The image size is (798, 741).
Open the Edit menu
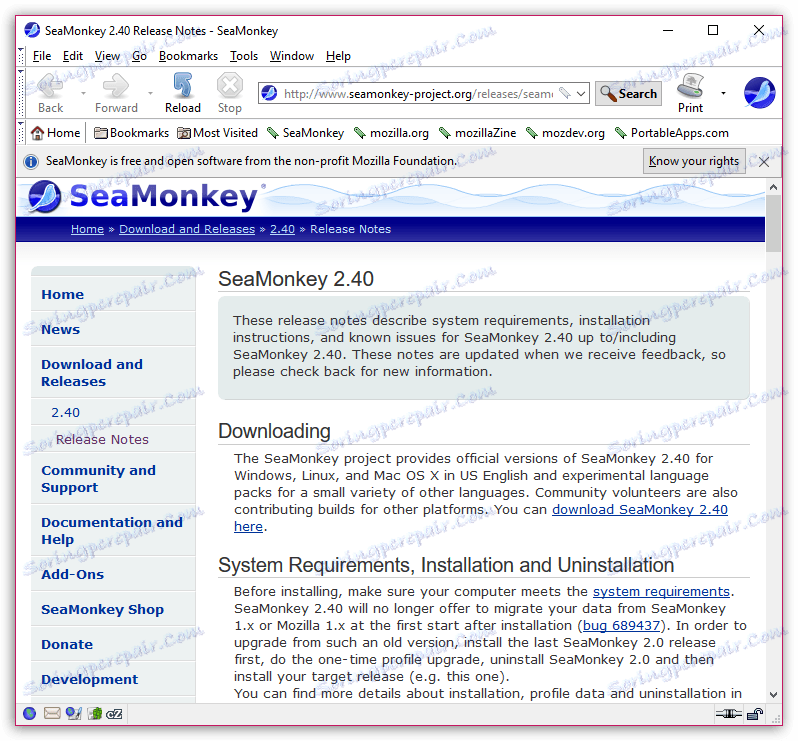tap(73, 56)
